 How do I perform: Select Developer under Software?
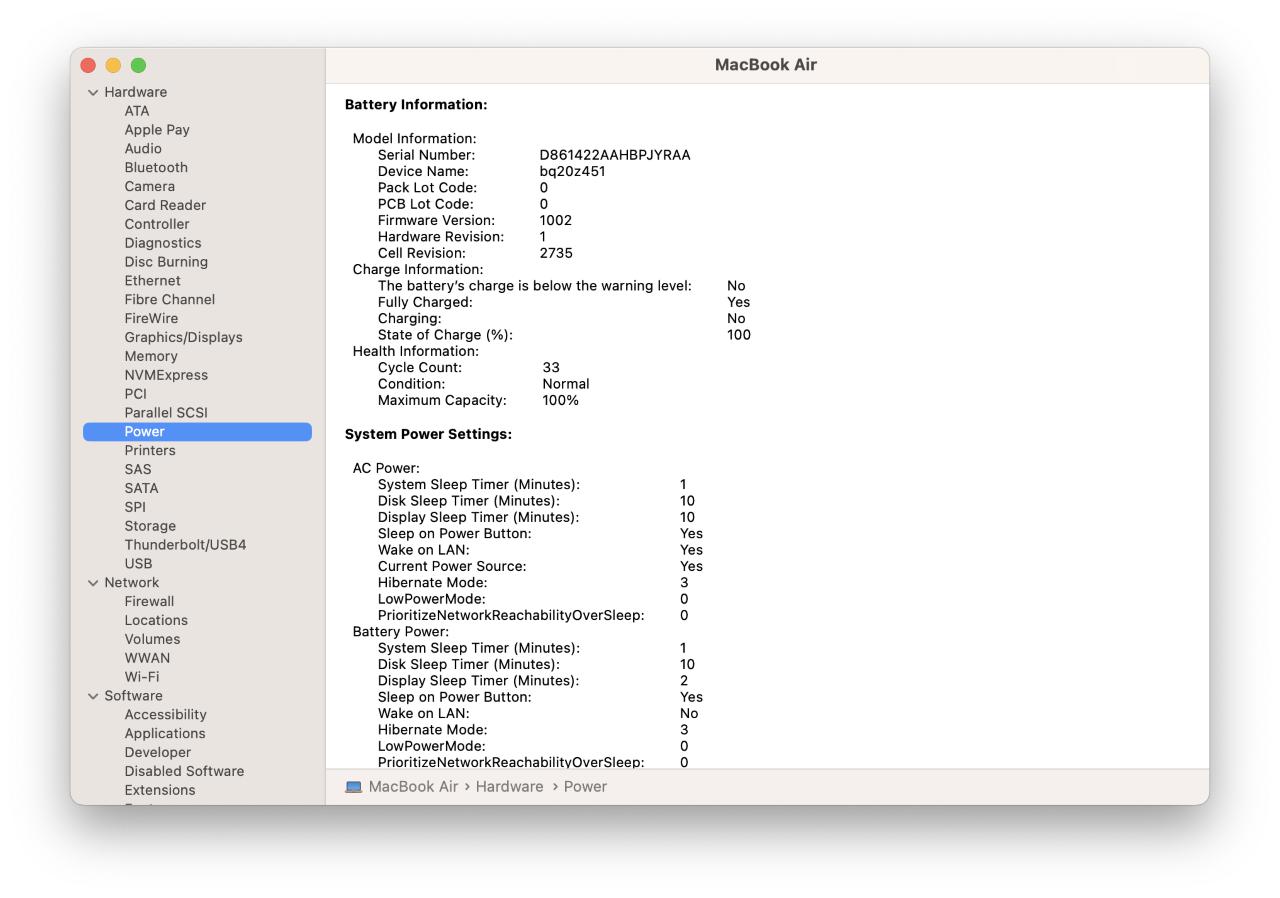[157, 753]
